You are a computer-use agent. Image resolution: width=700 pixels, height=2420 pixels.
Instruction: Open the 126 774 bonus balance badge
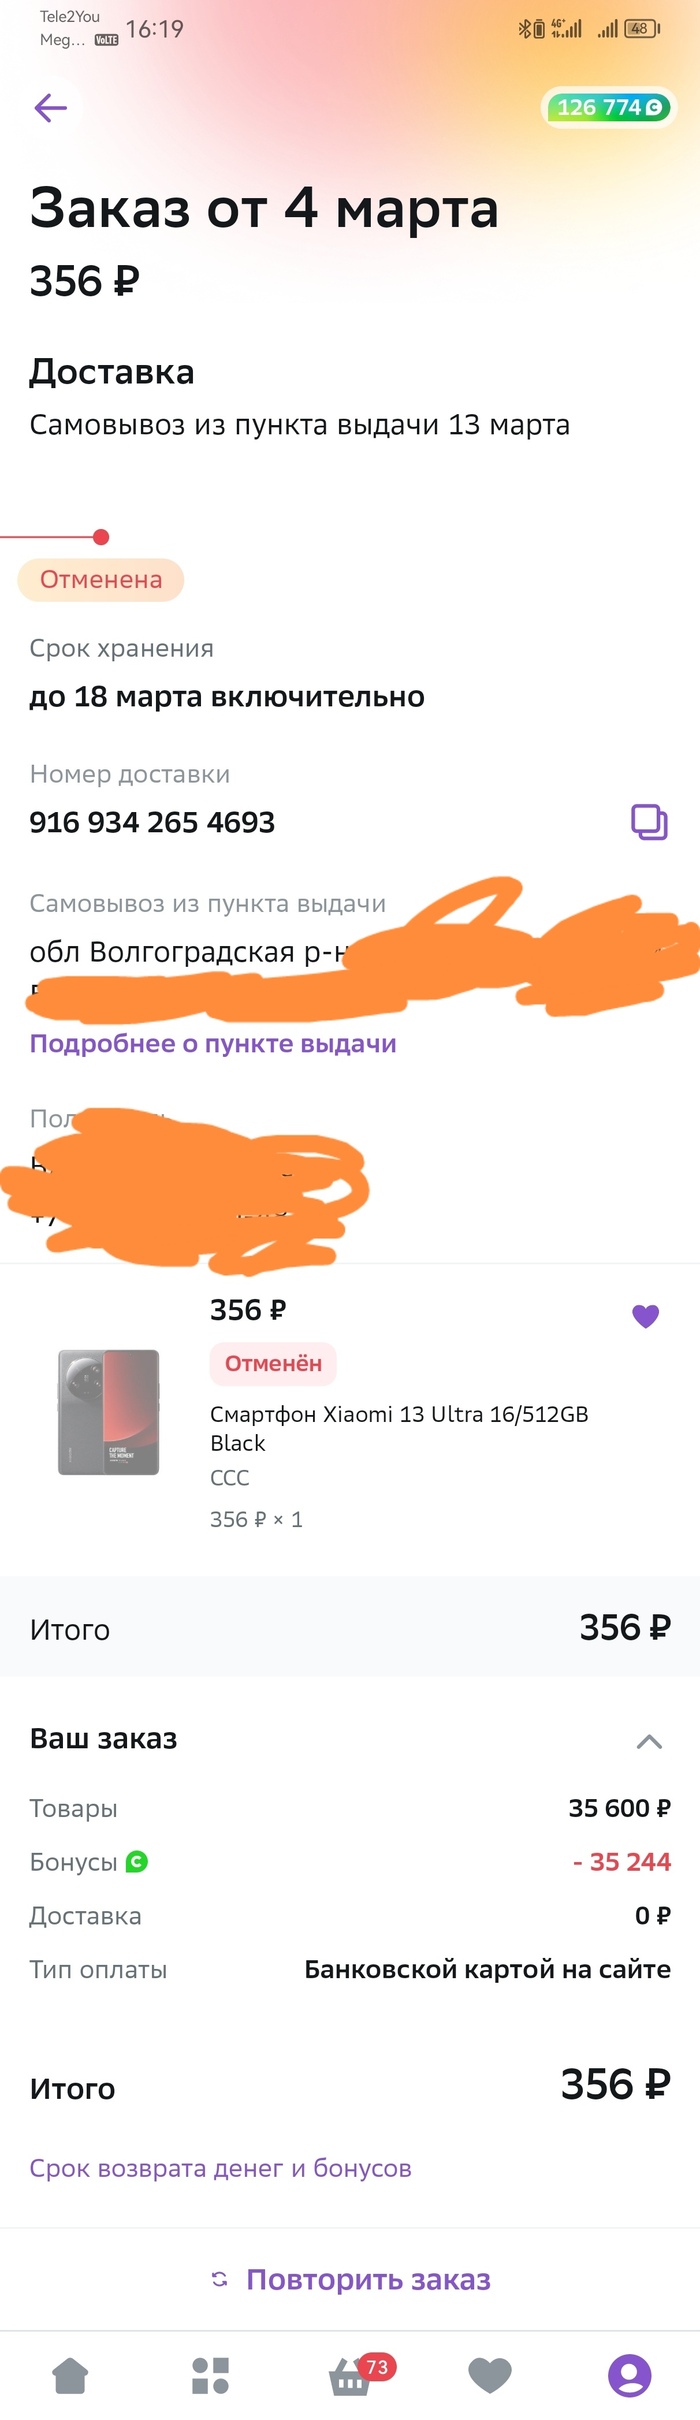click(x=609, y=108)
